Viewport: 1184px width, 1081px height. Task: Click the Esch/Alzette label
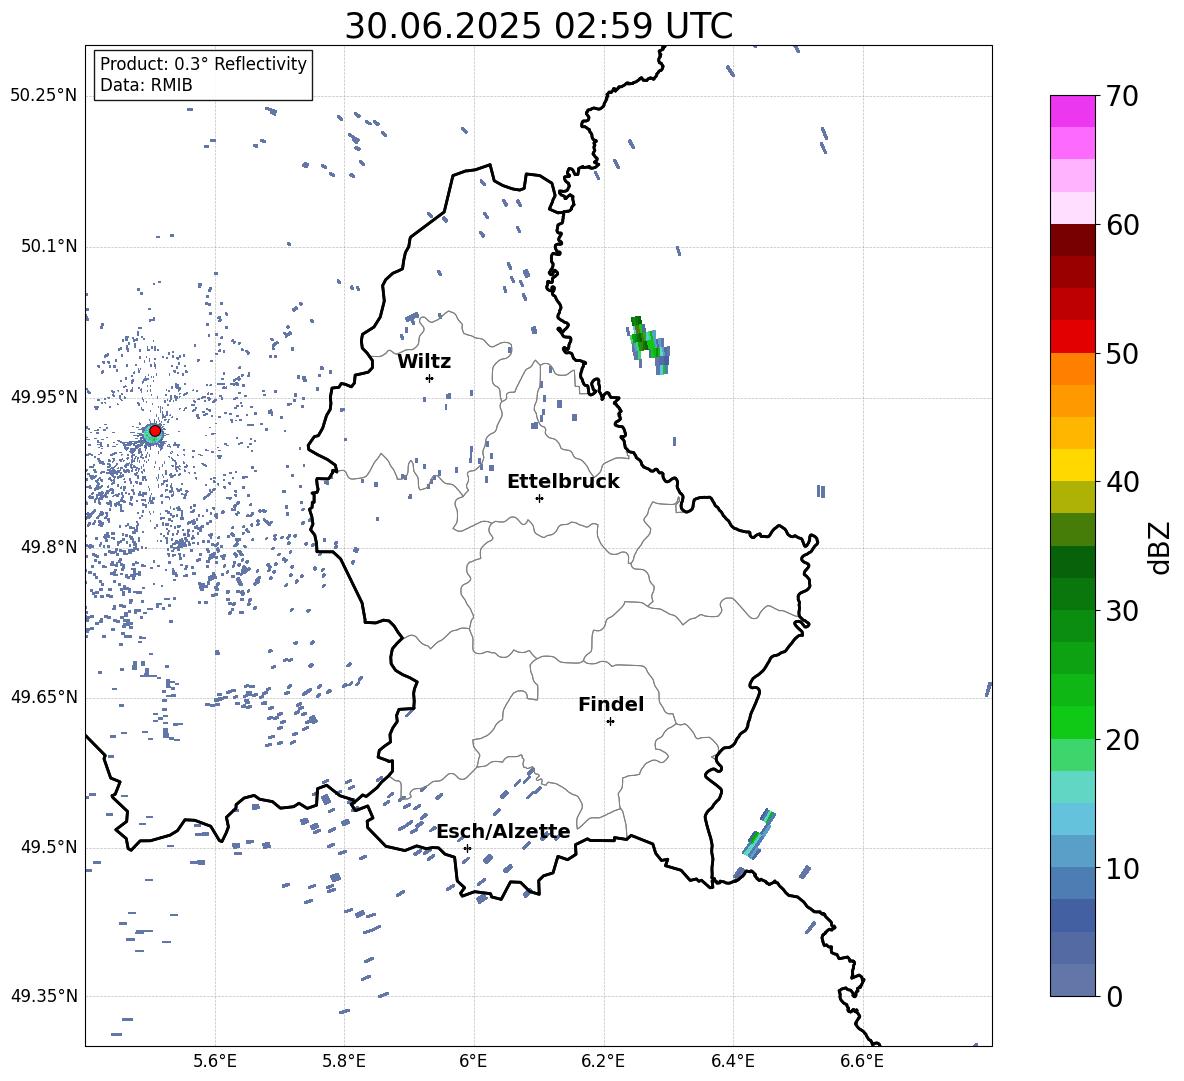point(503,832)
